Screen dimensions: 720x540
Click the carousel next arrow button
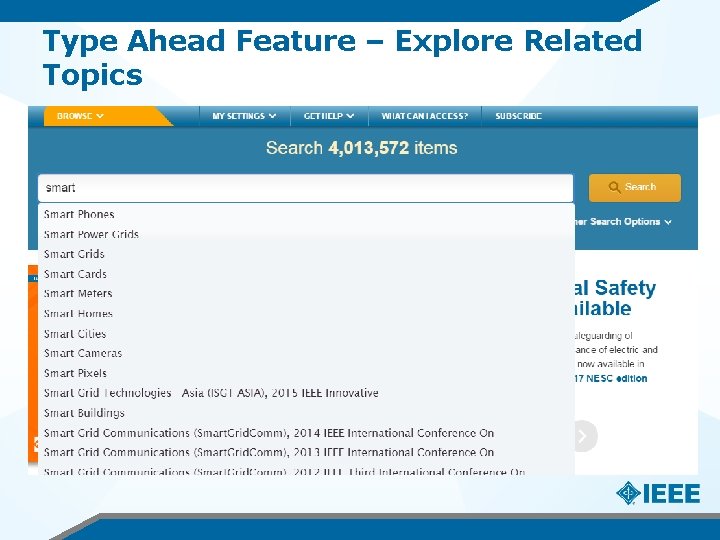584,436
